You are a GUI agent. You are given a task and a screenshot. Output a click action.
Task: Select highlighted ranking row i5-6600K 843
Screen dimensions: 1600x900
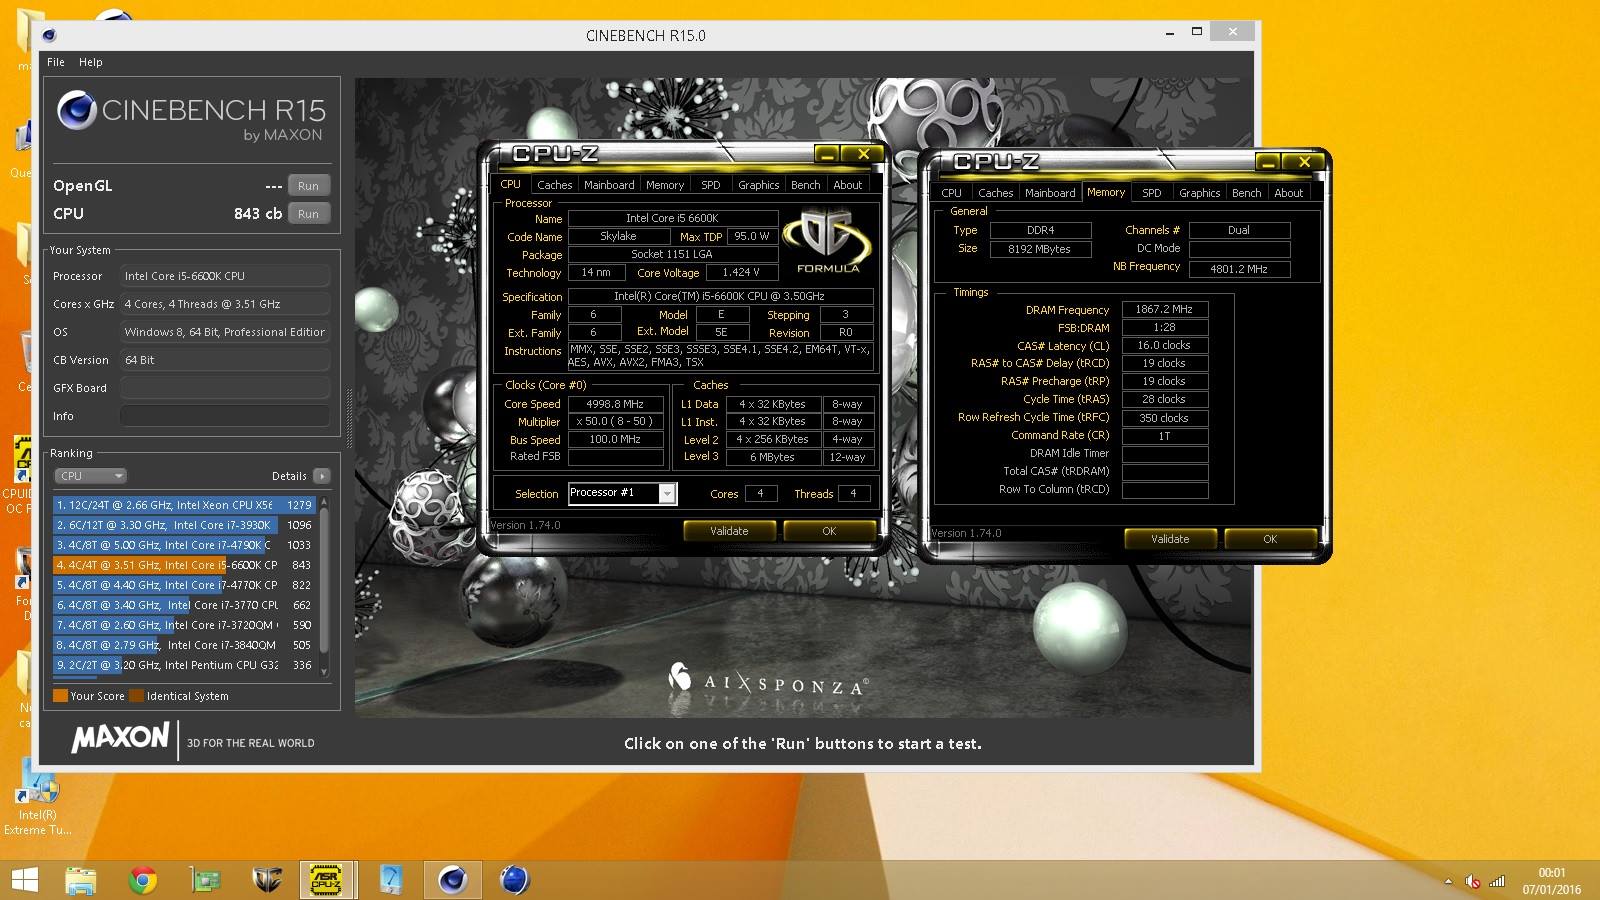(184, 565)
